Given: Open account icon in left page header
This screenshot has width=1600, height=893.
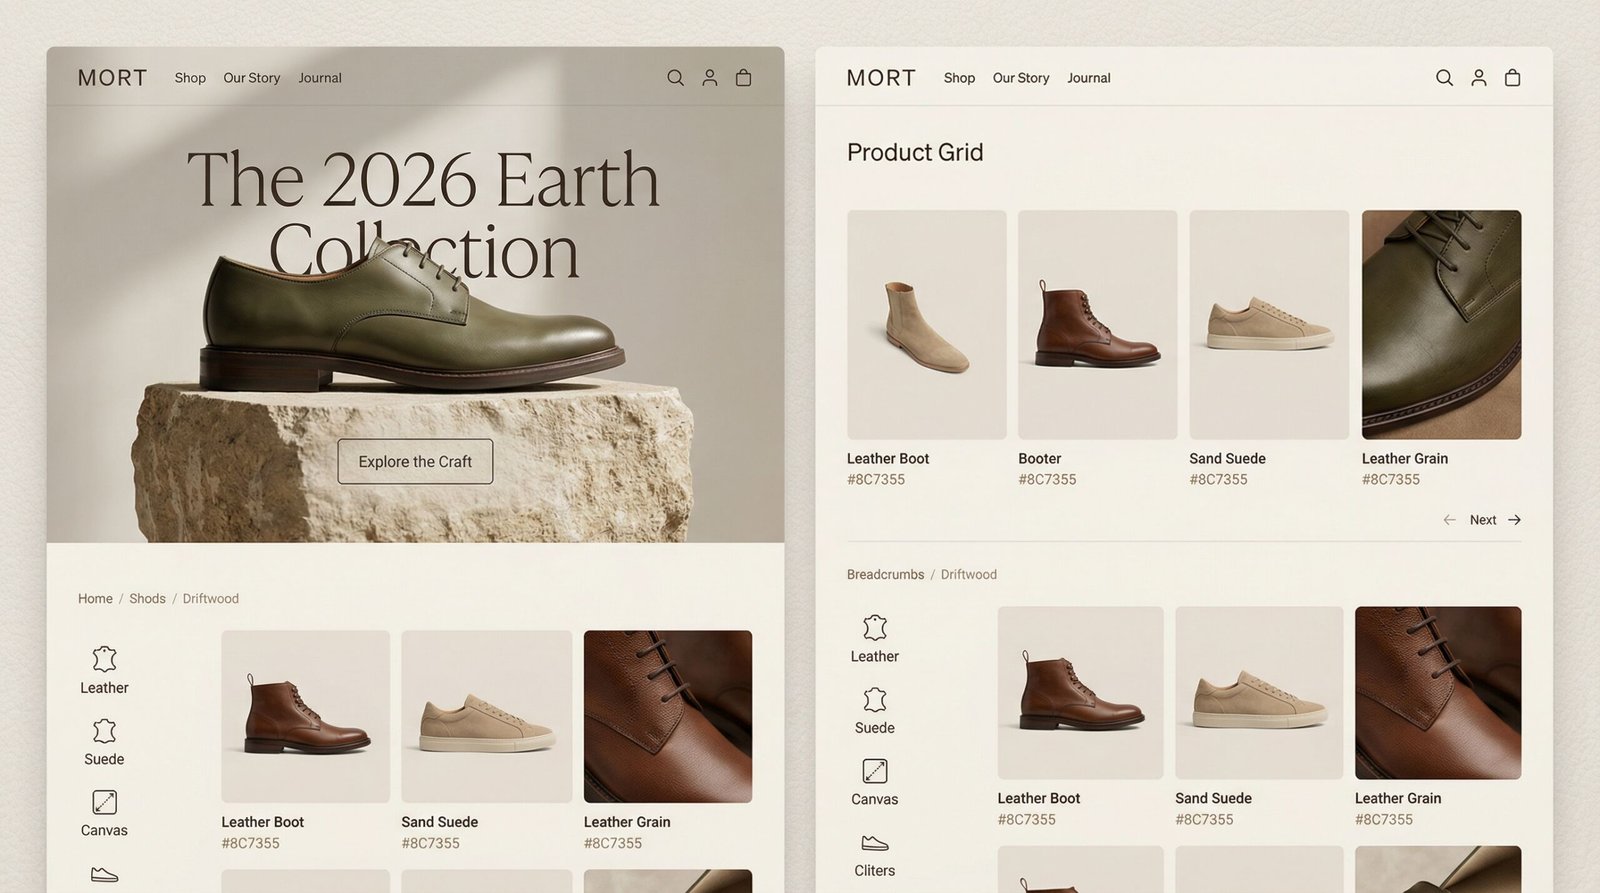Looking at the screenshot, I should (x=710, y=78).
